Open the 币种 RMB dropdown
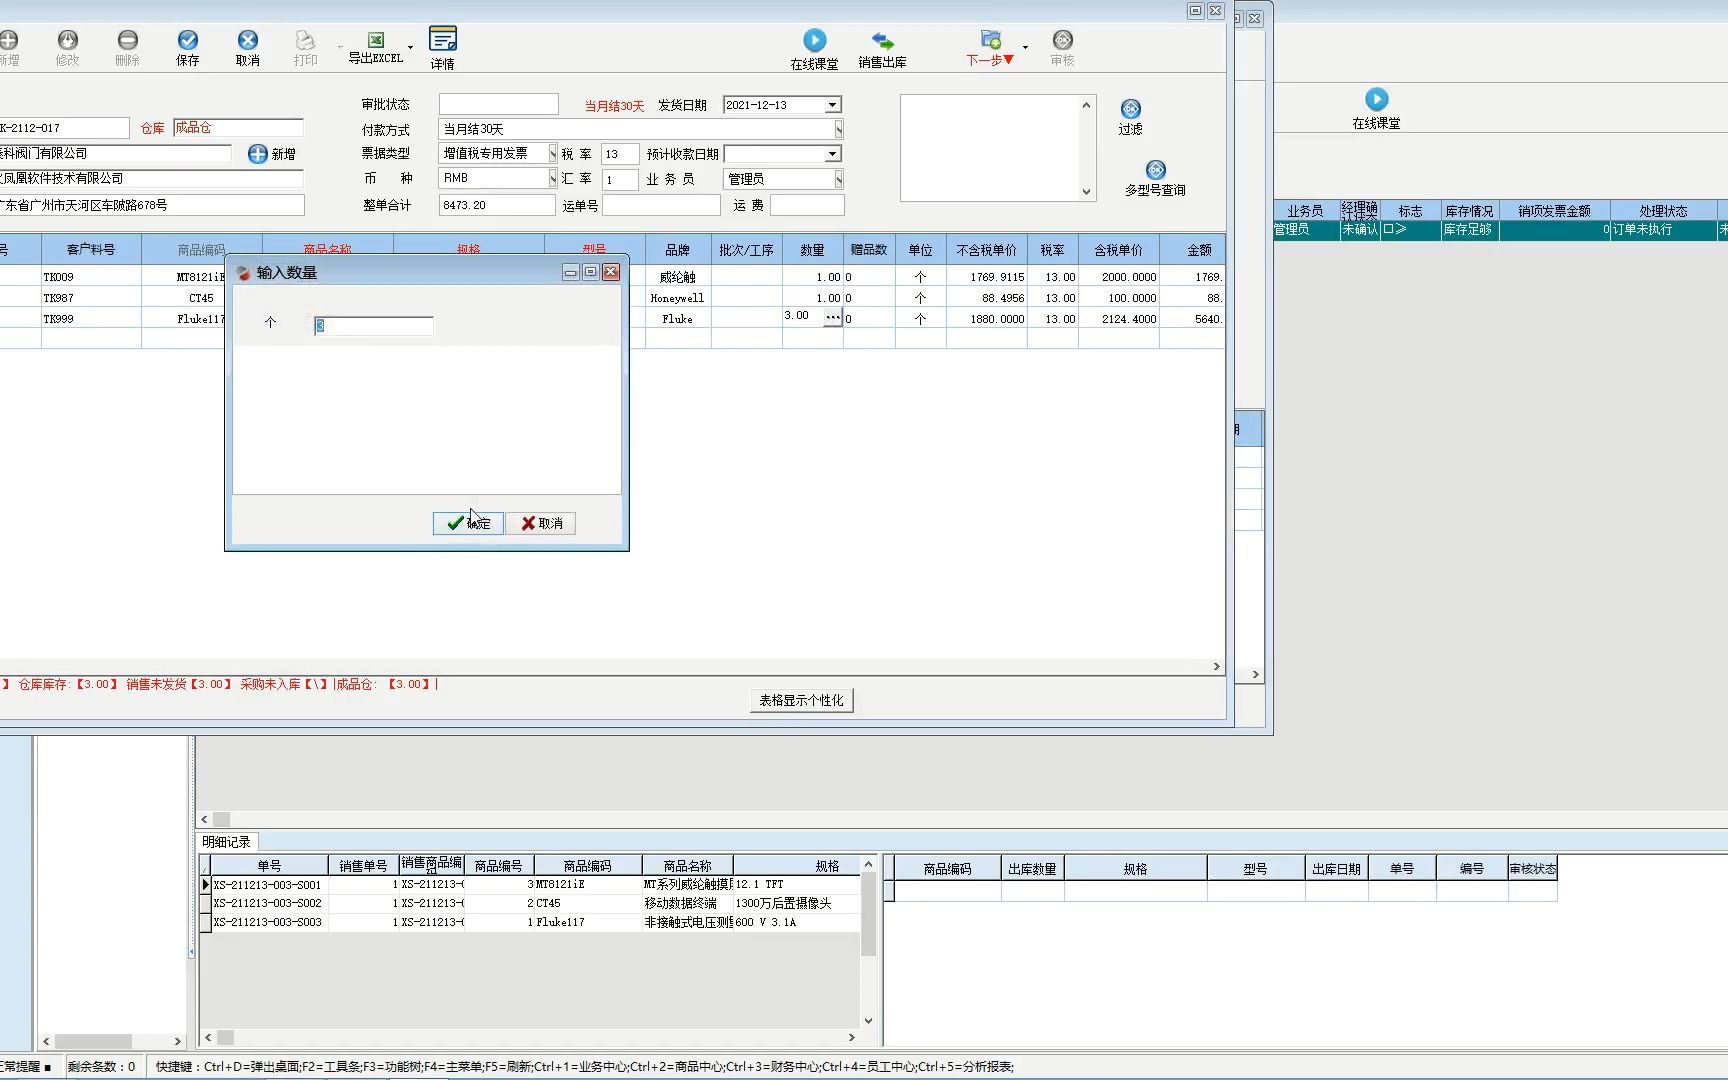Viewport: 1728px width, 1080px height. coord(552,178)
